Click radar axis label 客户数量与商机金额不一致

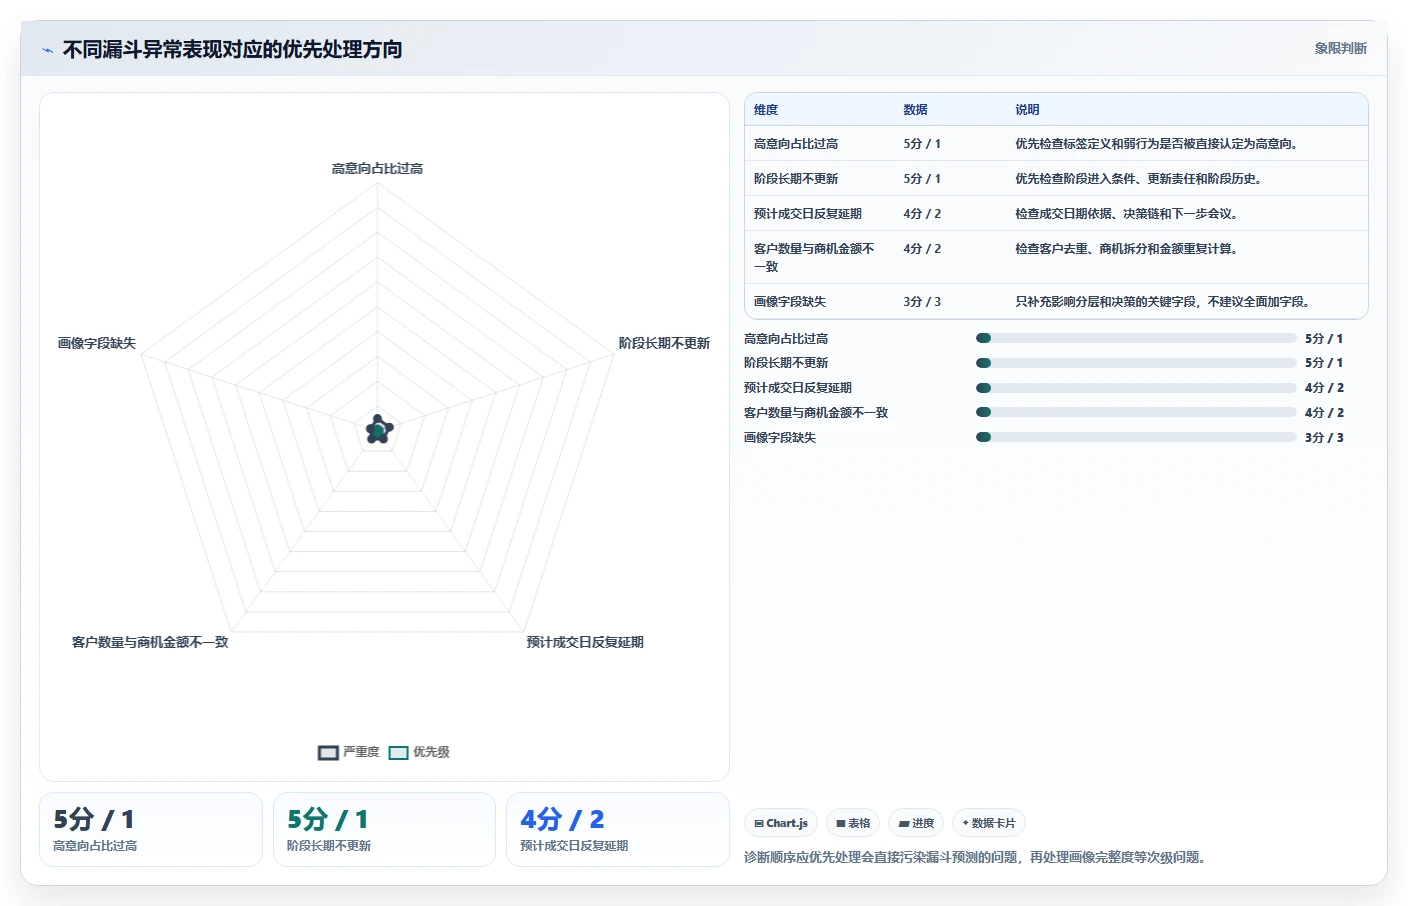[x=150, y=642]
